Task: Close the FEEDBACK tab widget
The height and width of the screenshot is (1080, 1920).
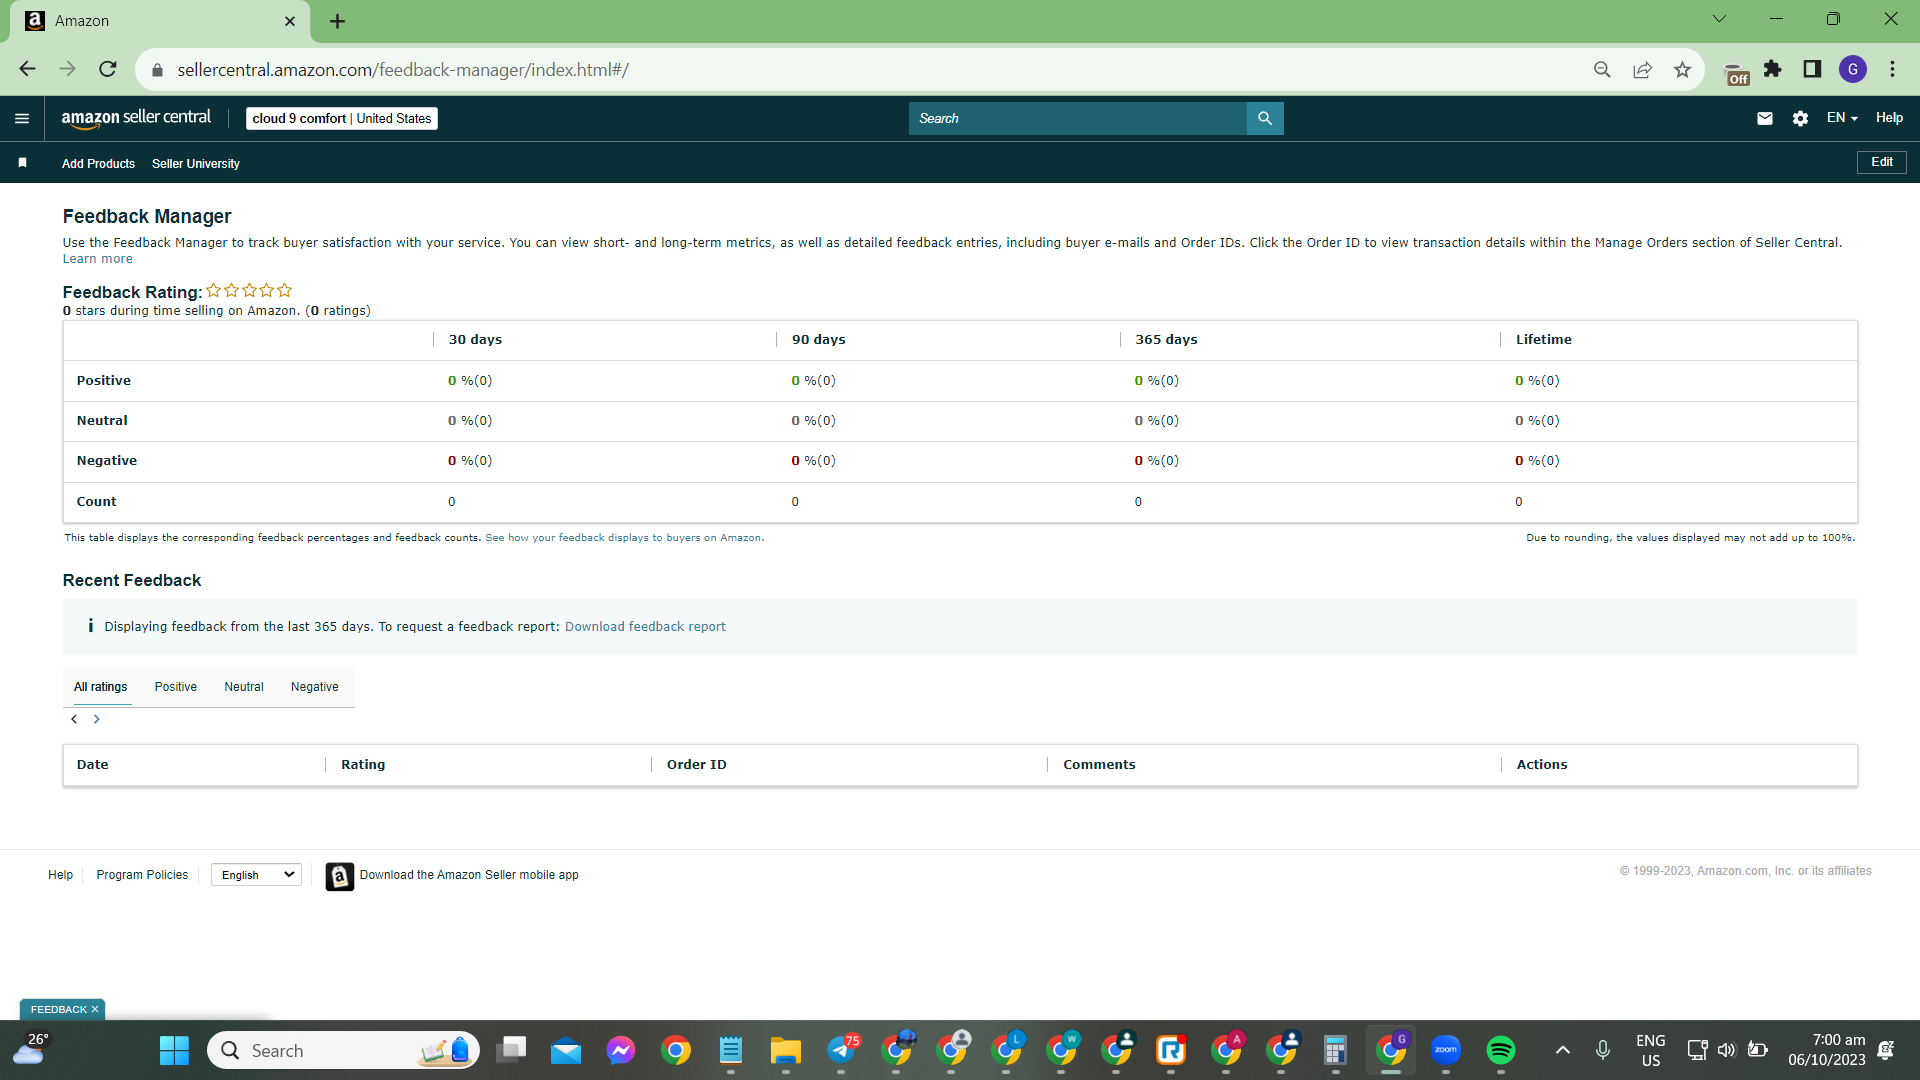Action: coord(95,1009)
